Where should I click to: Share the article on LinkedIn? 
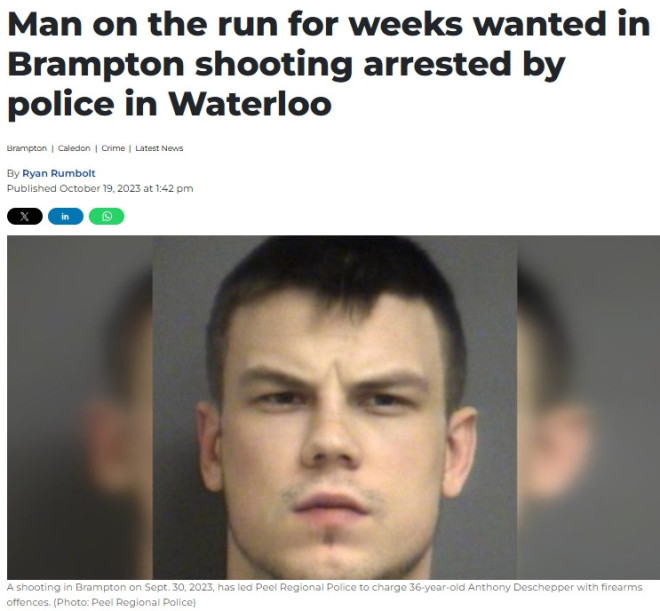coord(66,216)
